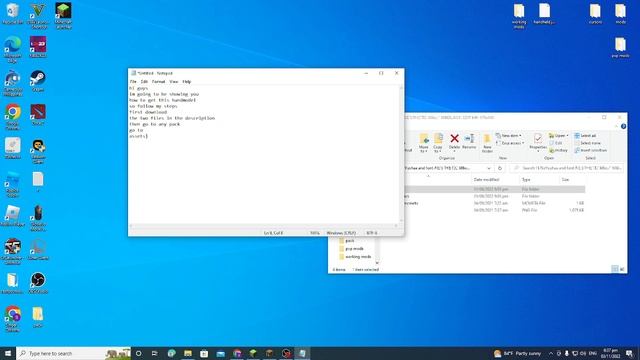
Task: Click Delete in Explorer ribbon
Action: (x=454, y=142)
